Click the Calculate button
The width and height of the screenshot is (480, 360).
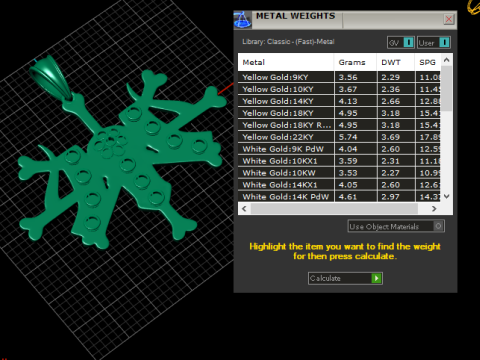coord(345,278)
